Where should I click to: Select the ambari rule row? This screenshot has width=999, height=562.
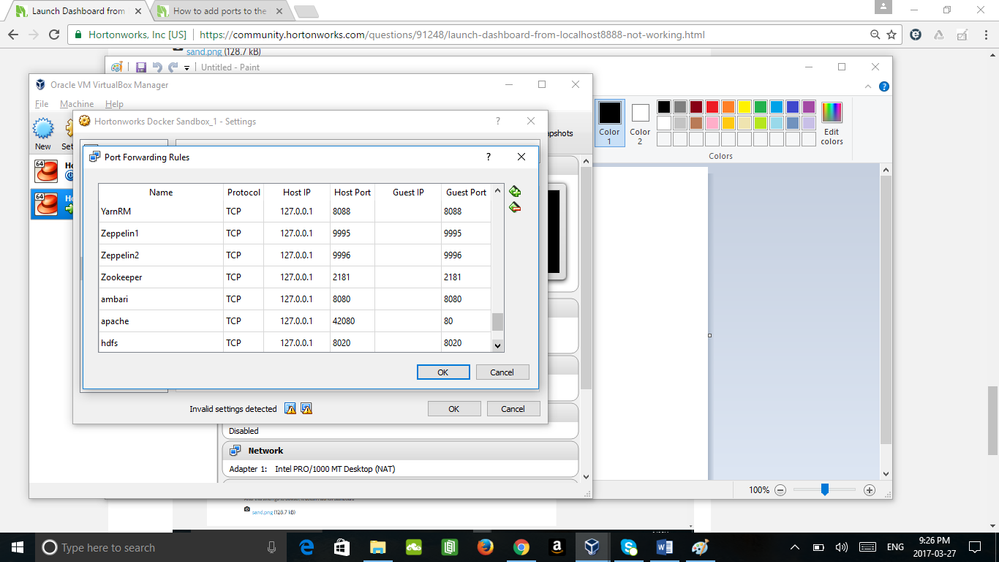point(294,299)
